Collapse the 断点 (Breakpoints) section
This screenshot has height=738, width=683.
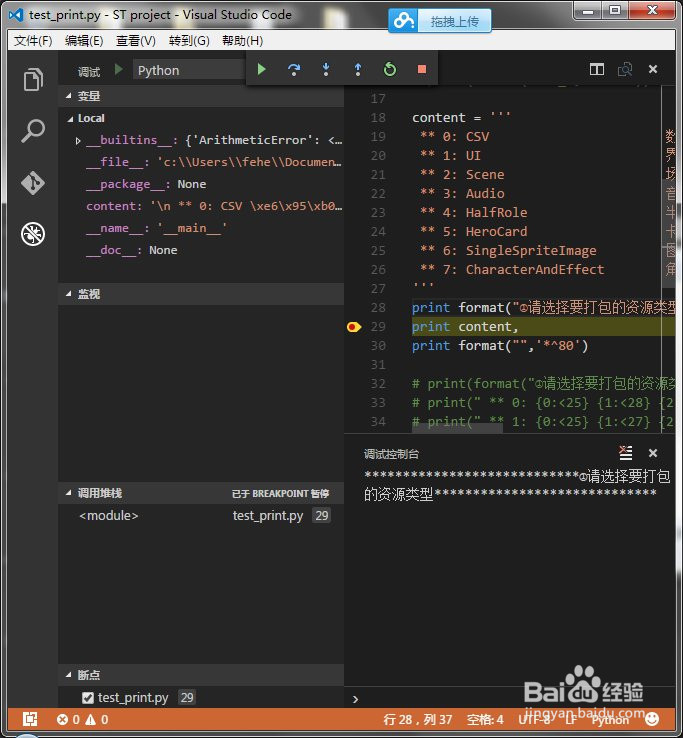pyautogui.click(x=69, y=675)
